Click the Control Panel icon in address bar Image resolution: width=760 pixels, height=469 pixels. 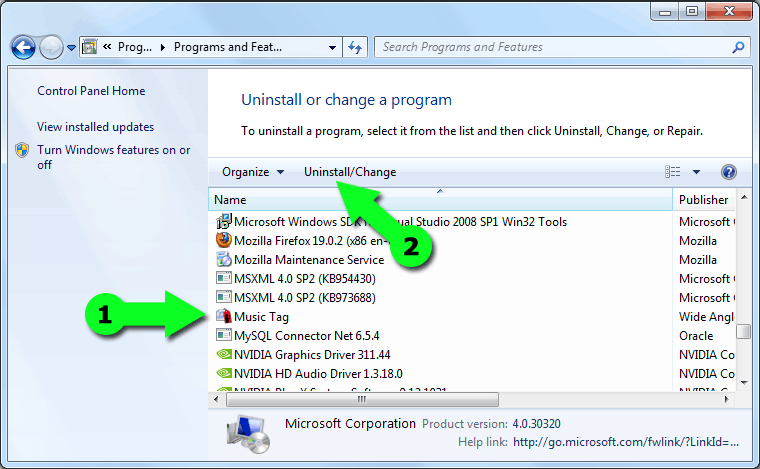click(89, 47)
